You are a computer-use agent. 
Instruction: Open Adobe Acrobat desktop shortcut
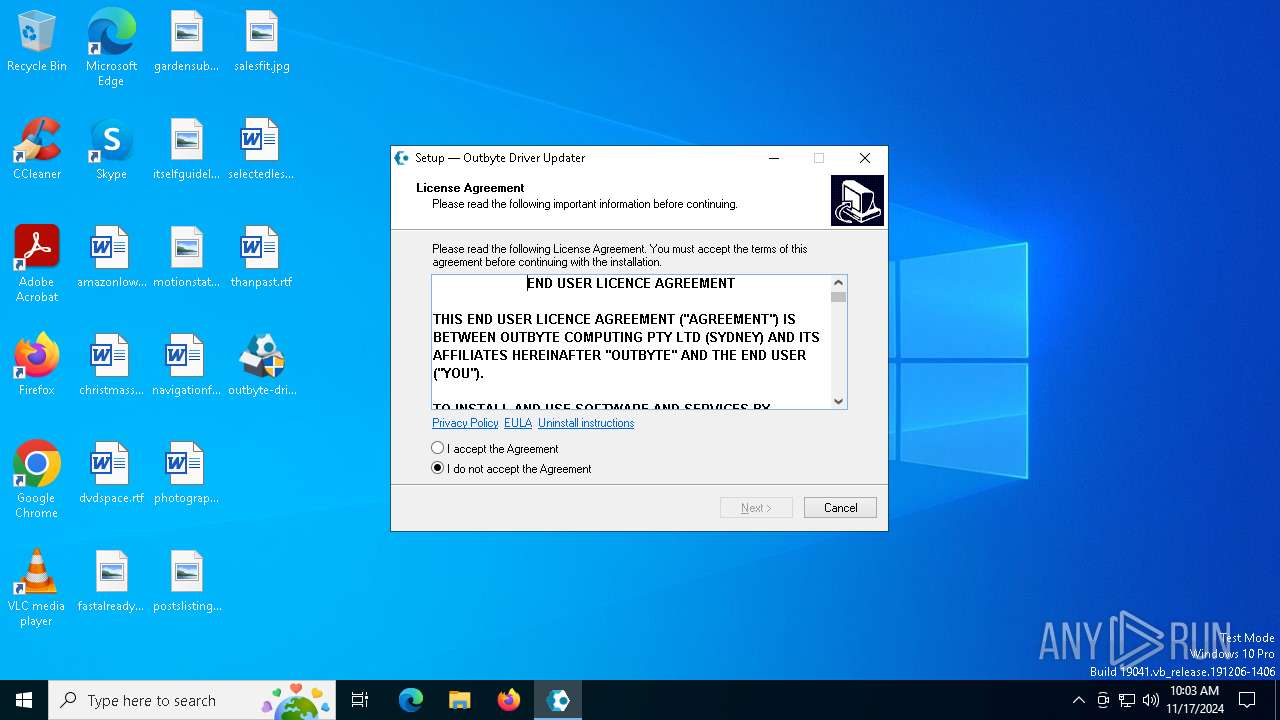(37, 264)
